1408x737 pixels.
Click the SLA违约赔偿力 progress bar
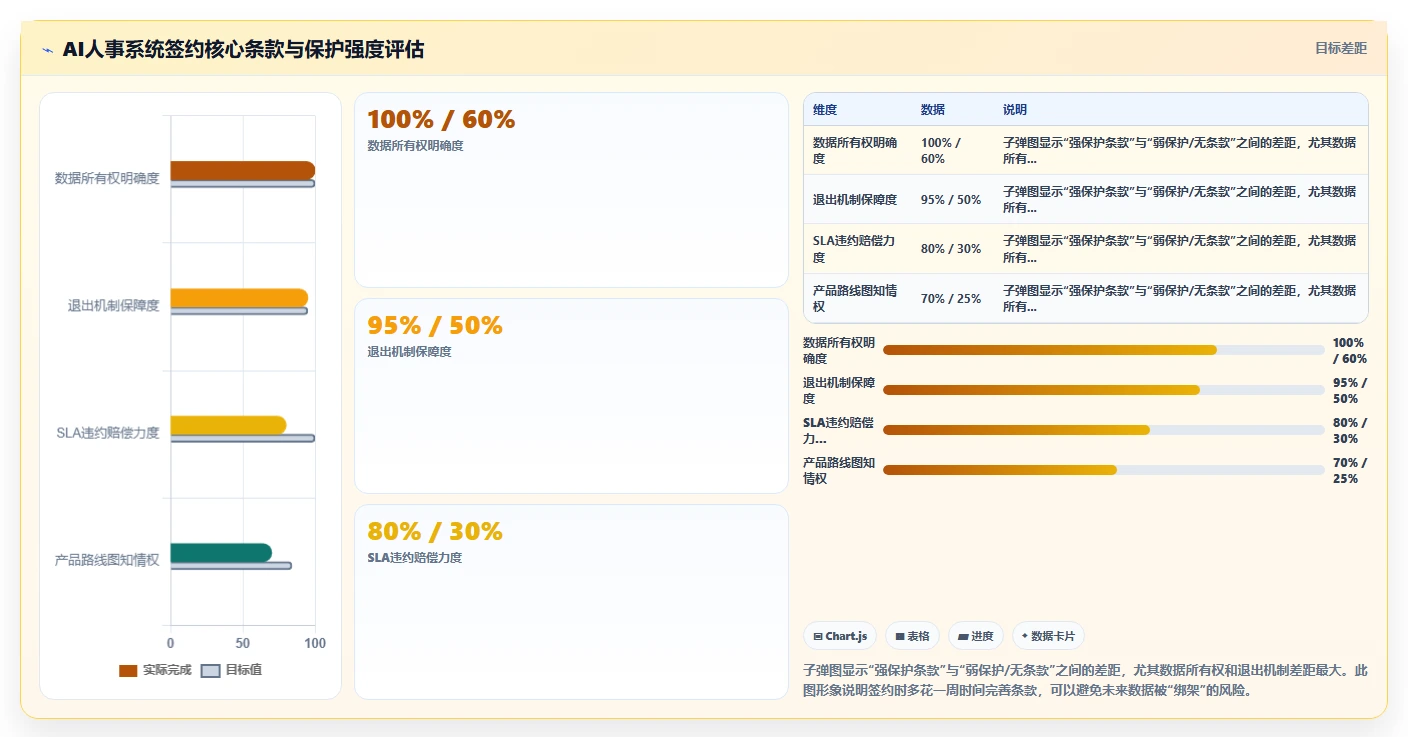(1104, 430)
